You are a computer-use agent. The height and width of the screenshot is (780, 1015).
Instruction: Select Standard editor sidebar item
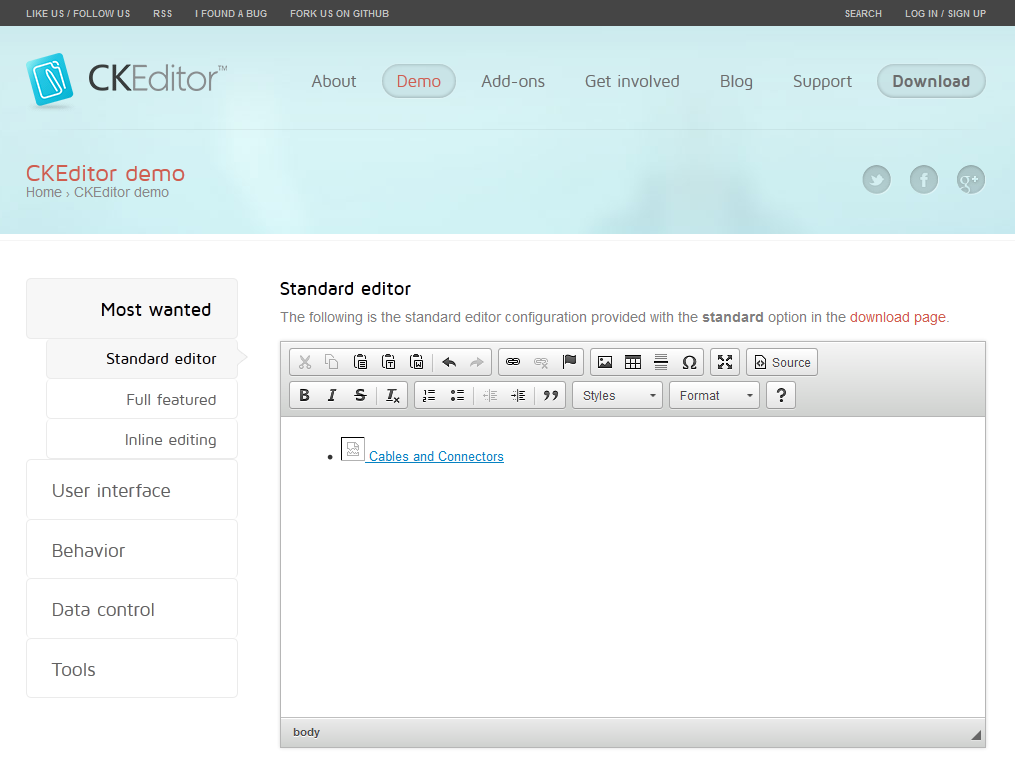pos(142,359)
